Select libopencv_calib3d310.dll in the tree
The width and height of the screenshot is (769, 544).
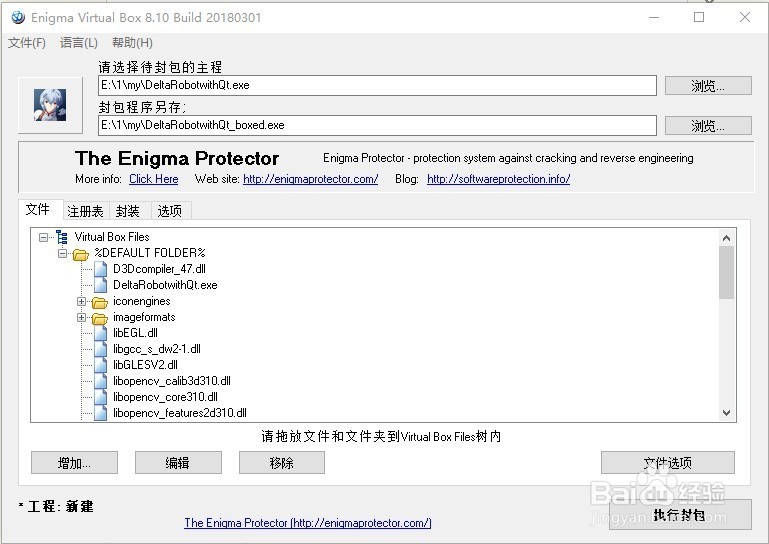(x=172, y=381)
